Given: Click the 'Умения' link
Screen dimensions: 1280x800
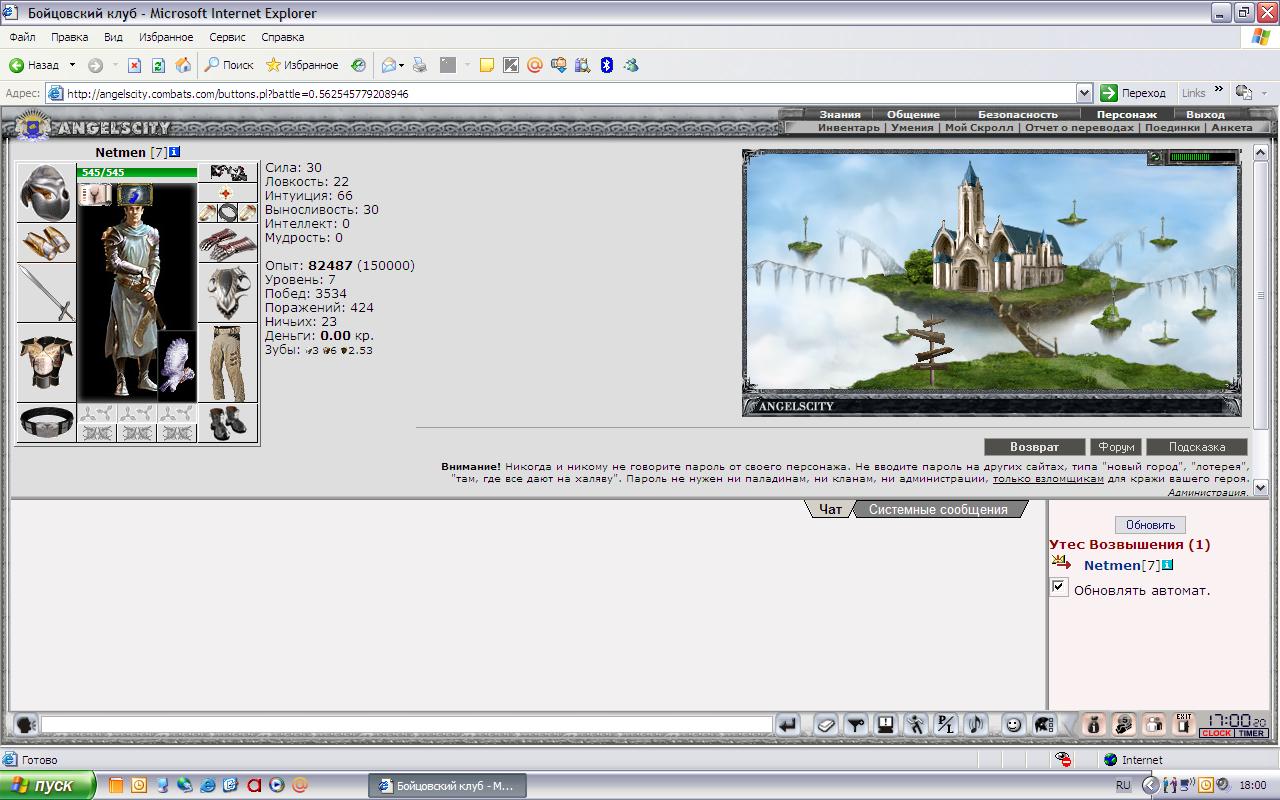Looking at the screenshot, I should coord(912,127).
